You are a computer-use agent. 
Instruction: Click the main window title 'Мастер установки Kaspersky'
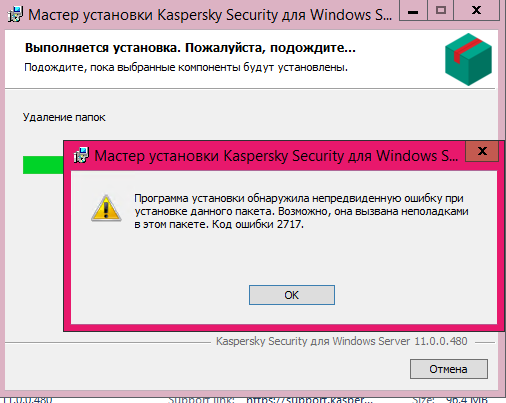coord(210,15)
